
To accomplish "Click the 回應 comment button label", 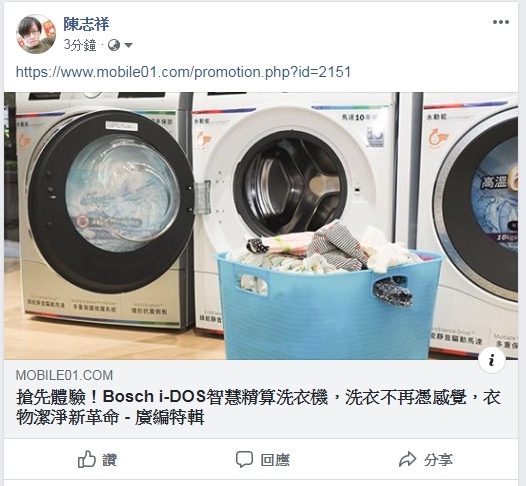I will pyautogui.click(x=275, y=460).
